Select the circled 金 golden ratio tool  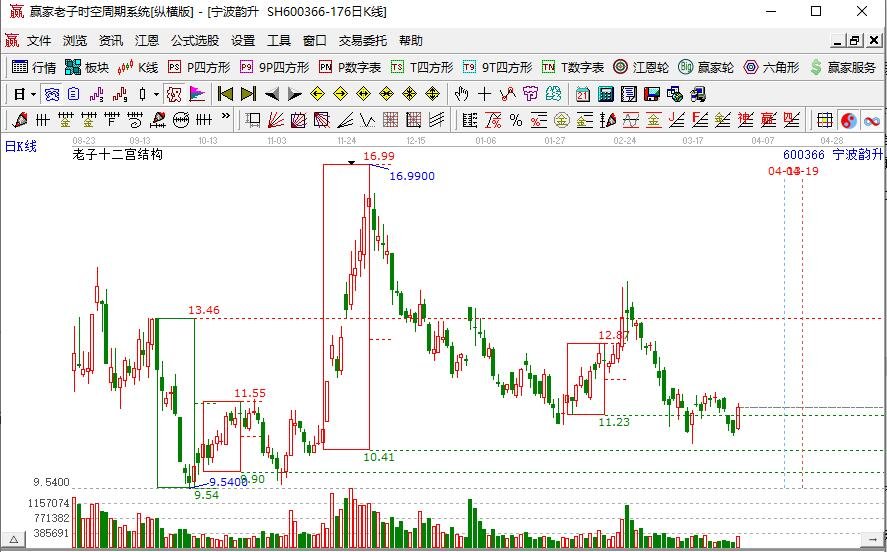tap(562, 120)
